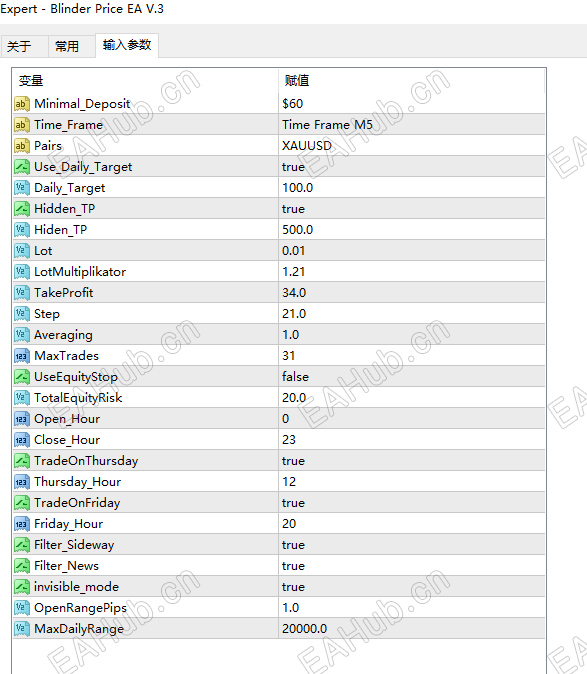Image resolution: width=587 pixels, height=674 pixels.
Task: Click the Friday_Hour integer icon
Action: pyautogui.click(x=21, y=524)
